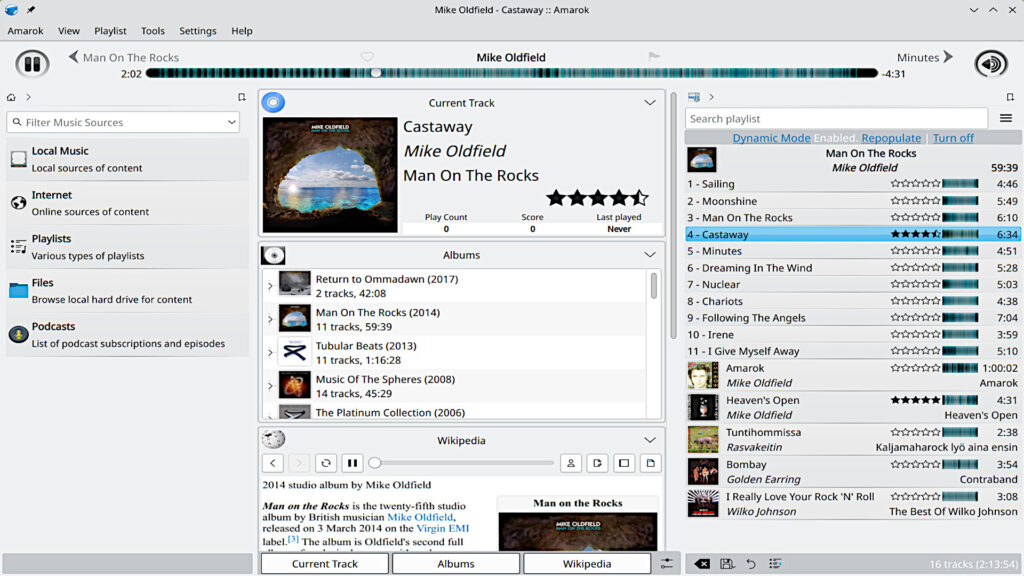Open the volume control speaker icon

pyautogui.click(x=991, y=64)
